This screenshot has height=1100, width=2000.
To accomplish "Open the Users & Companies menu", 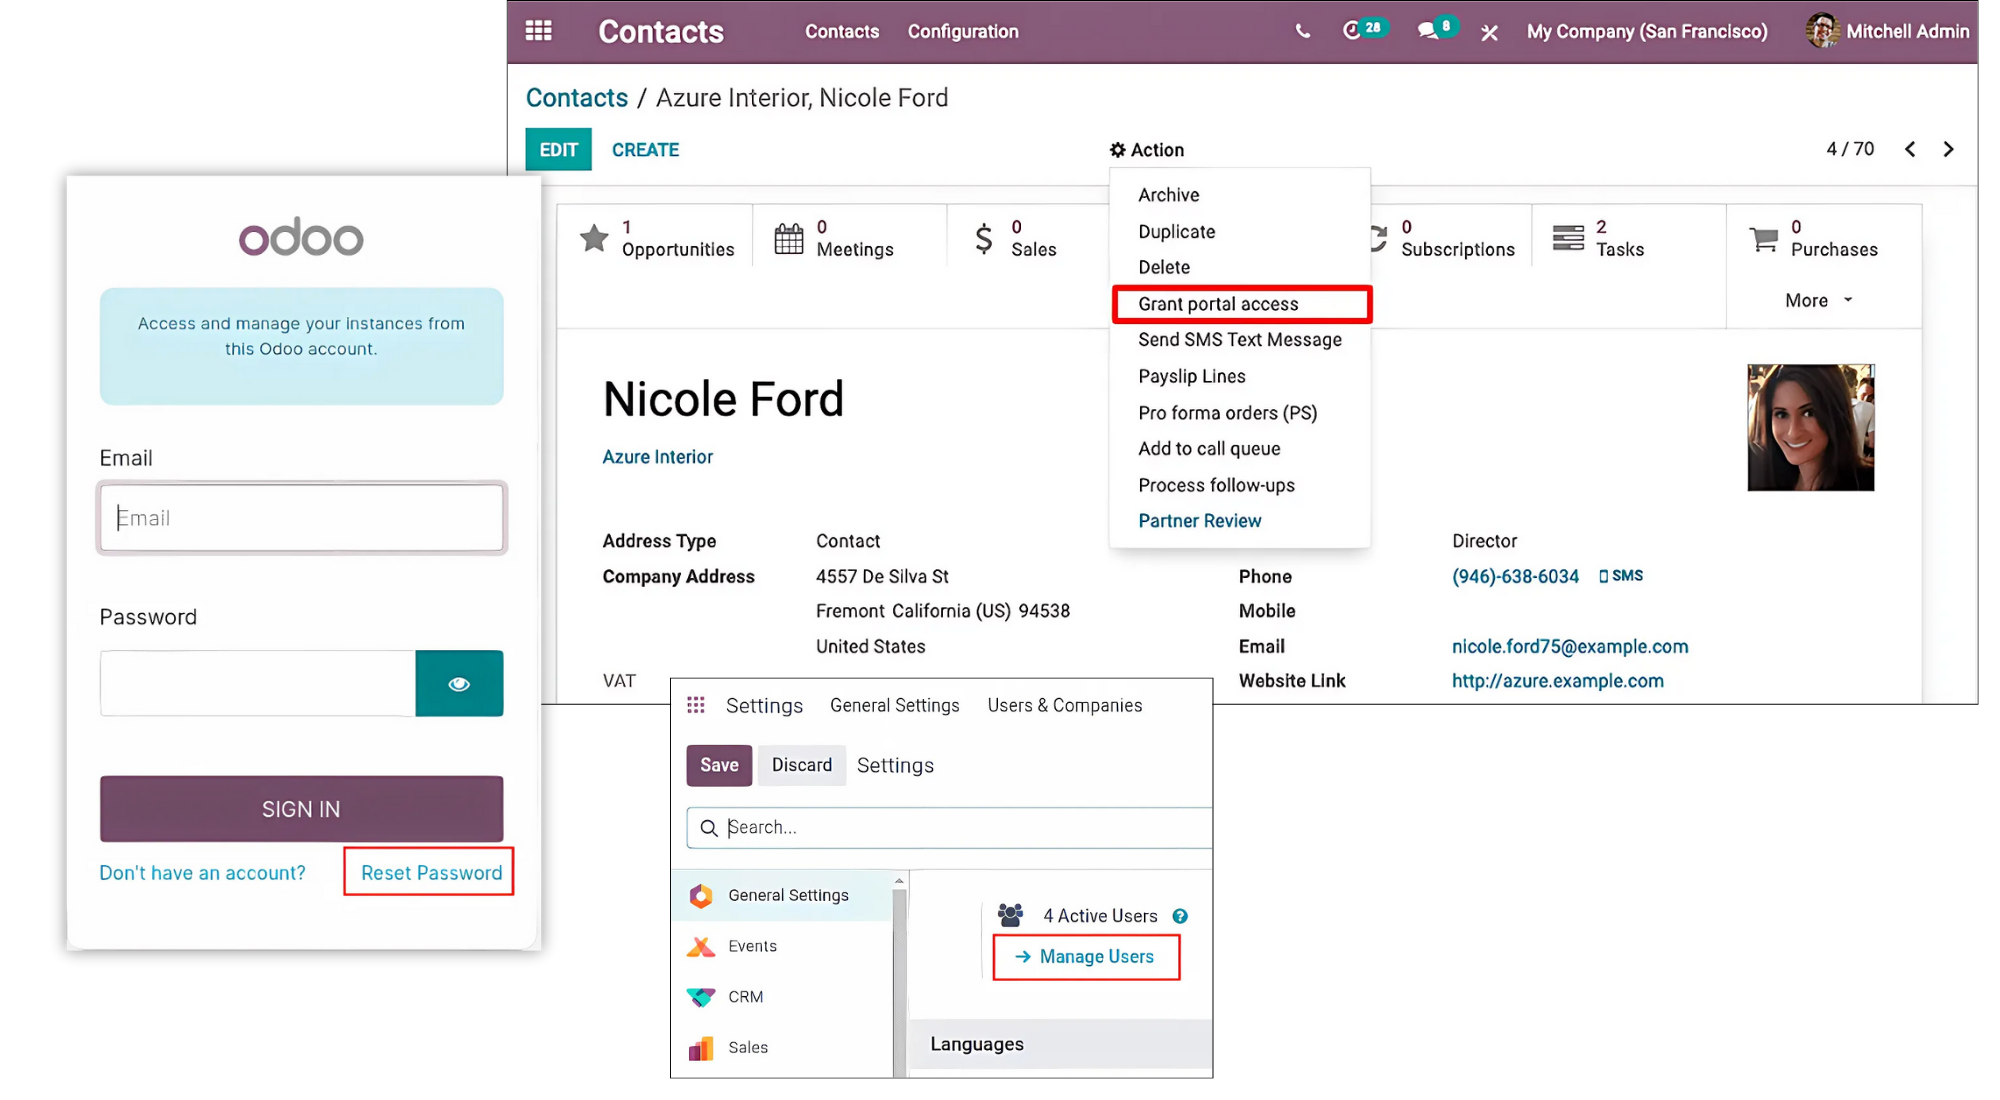I will pyautogui.click(x=1064, y=706).
